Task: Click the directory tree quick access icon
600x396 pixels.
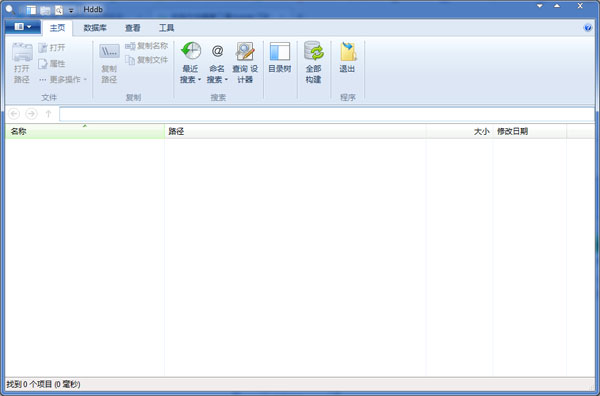Action: [31, 10]
